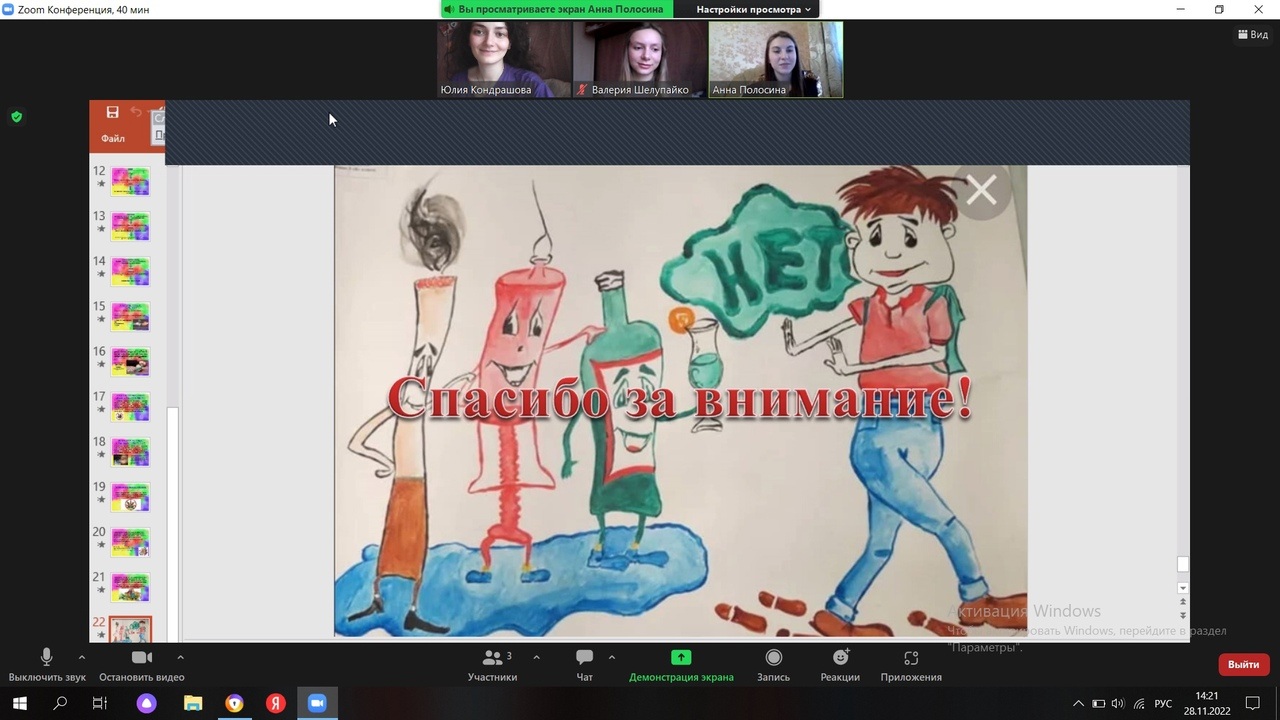
Task: Select slide 20 thumbnail
Action: coord(130,542)
